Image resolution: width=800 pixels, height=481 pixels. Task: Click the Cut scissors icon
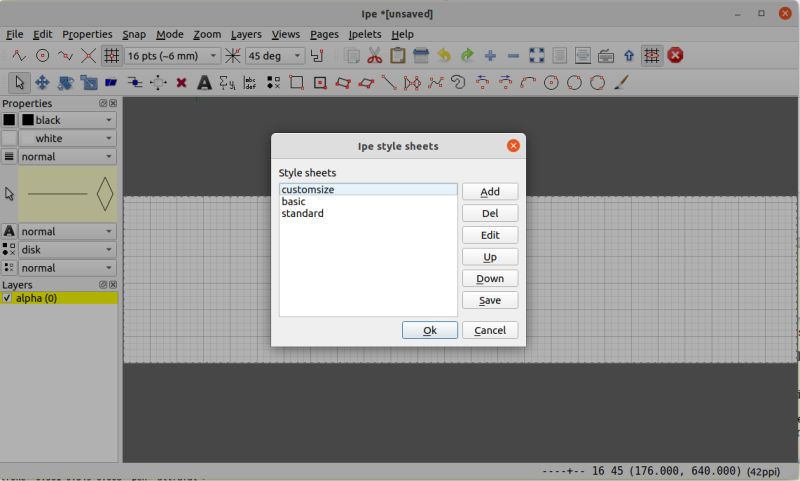pyautogui.click(x=374, y=56)
